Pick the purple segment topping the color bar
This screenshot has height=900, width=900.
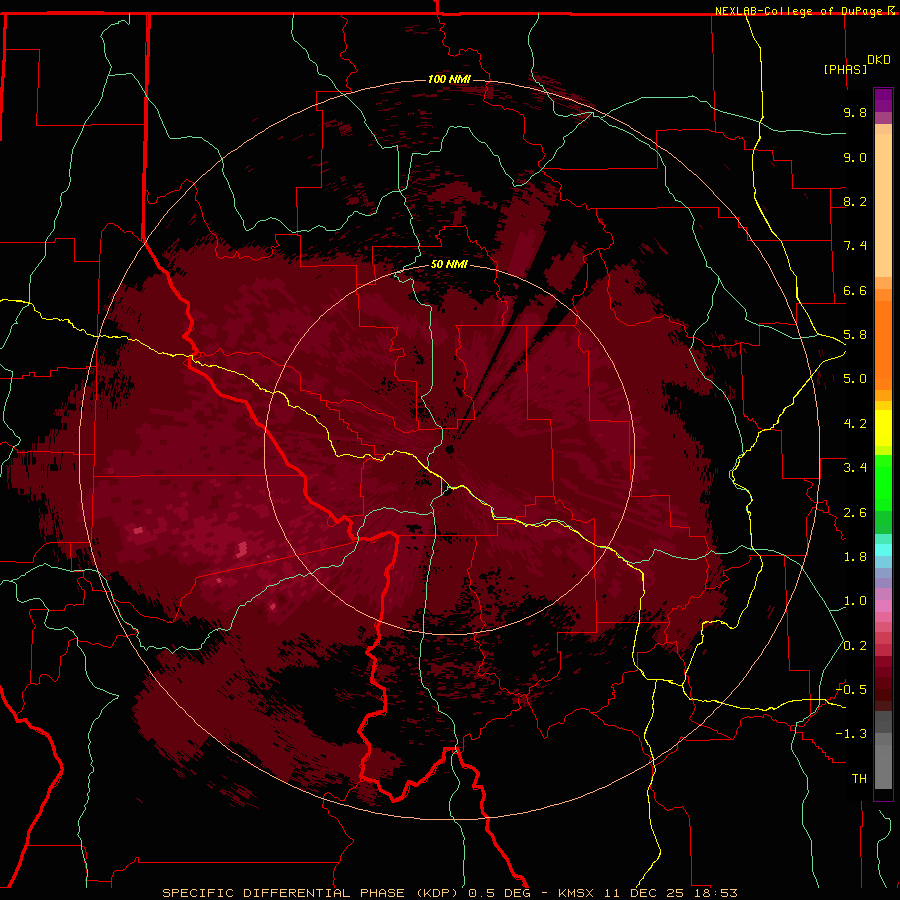click(883, 100)
